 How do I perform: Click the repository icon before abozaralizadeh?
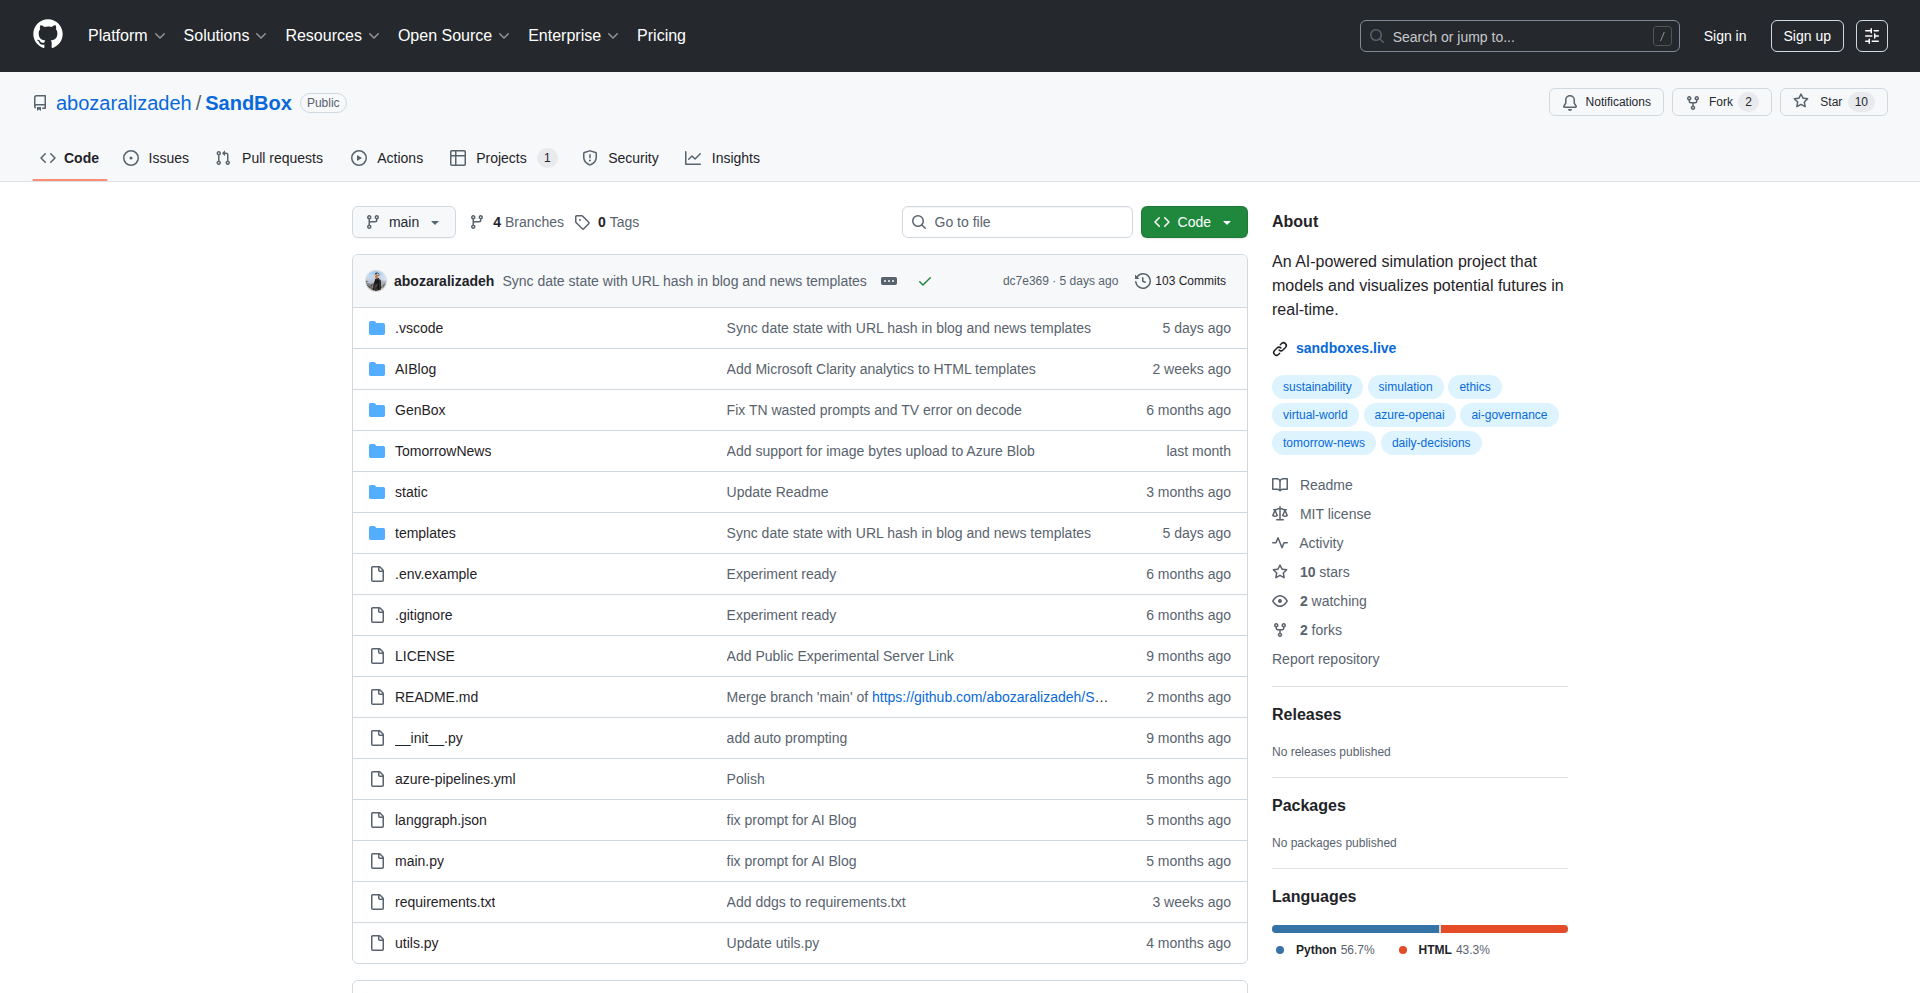(x=40, y=103)
